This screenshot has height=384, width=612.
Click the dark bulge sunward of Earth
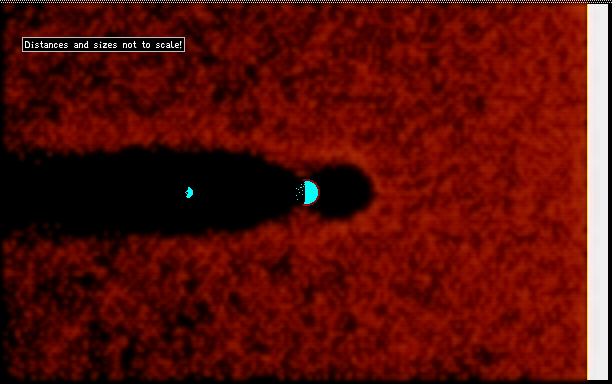345,191
